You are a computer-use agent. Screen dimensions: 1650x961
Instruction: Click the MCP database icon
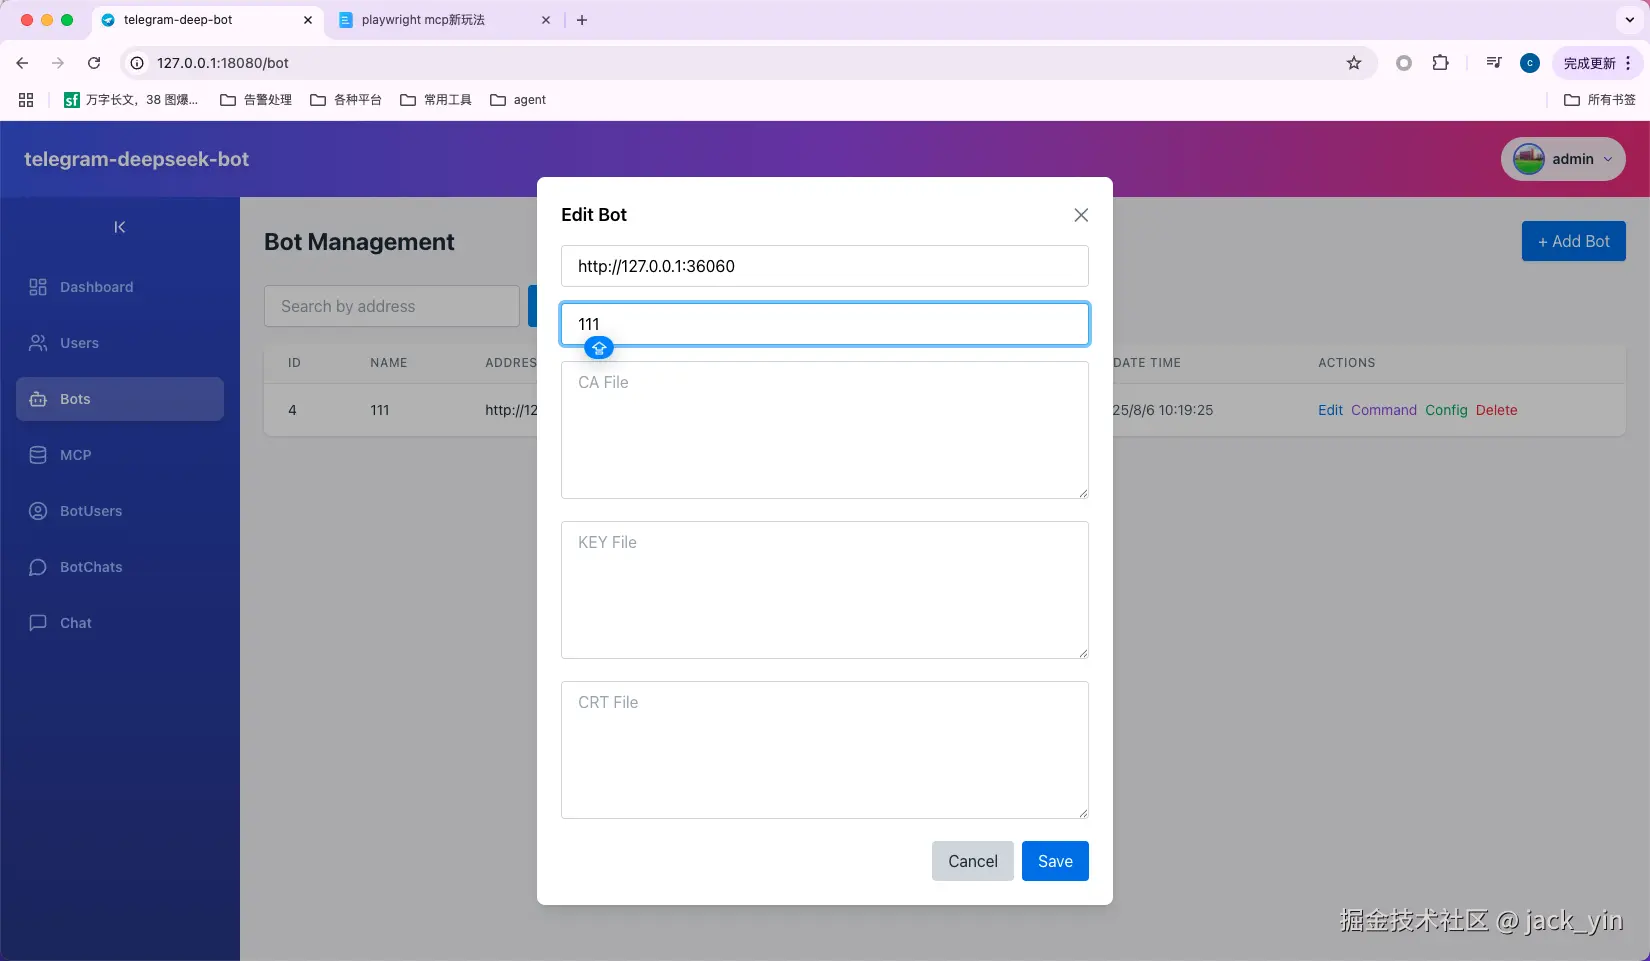(38, 455)
